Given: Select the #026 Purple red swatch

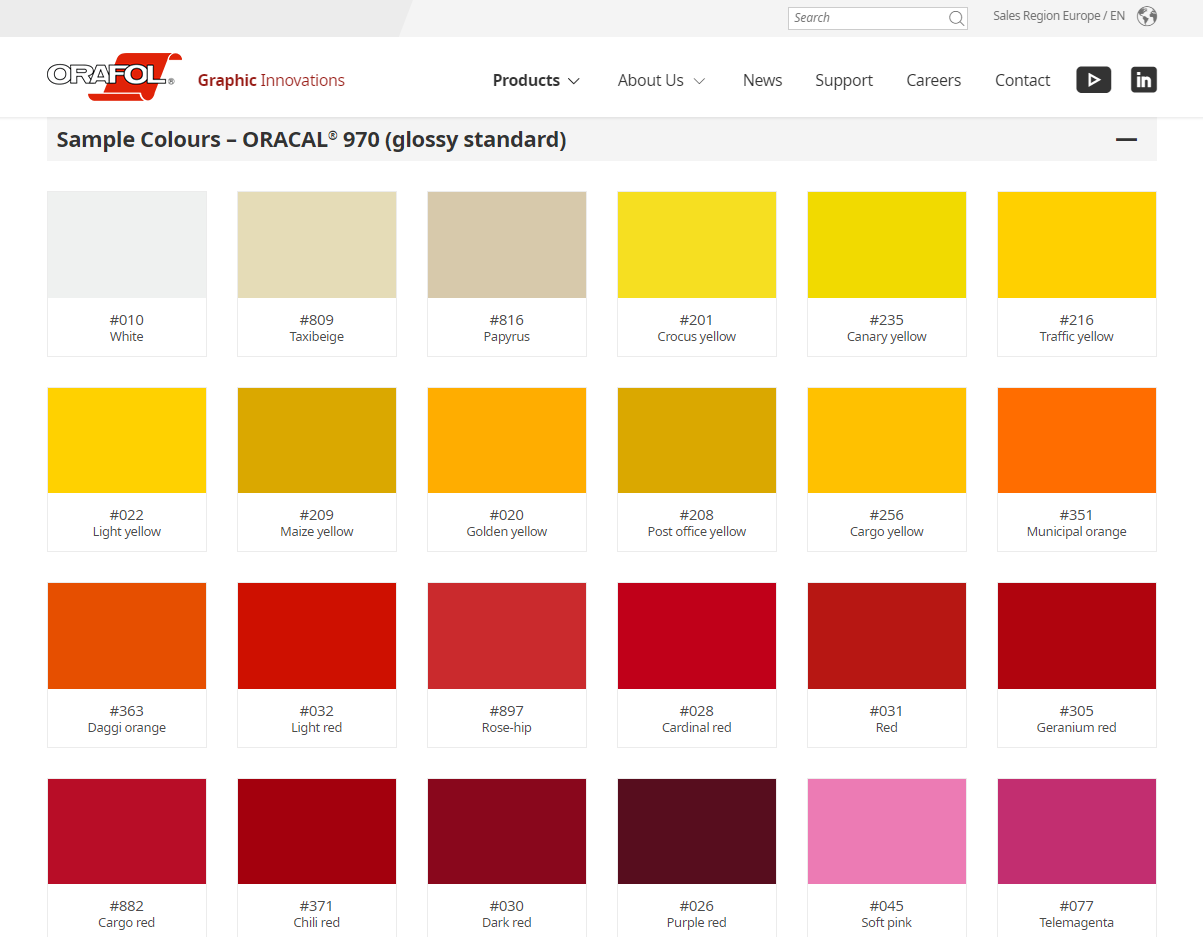Looking at the screenshot, I should click(697, 857).
